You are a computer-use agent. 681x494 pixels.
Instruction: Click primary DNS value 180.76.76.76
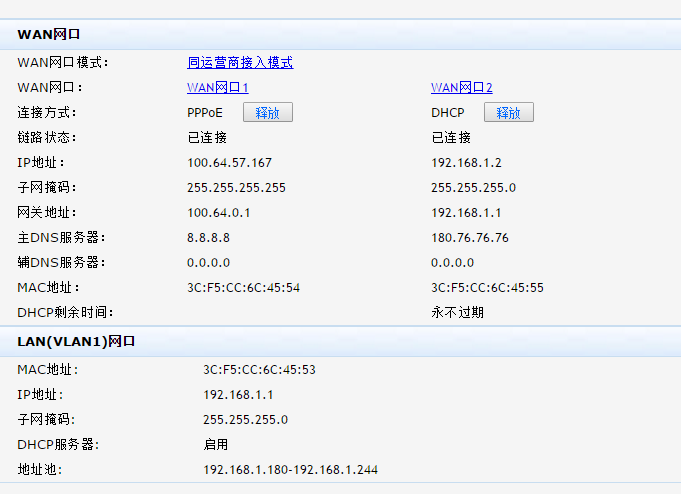click(469, 238)
